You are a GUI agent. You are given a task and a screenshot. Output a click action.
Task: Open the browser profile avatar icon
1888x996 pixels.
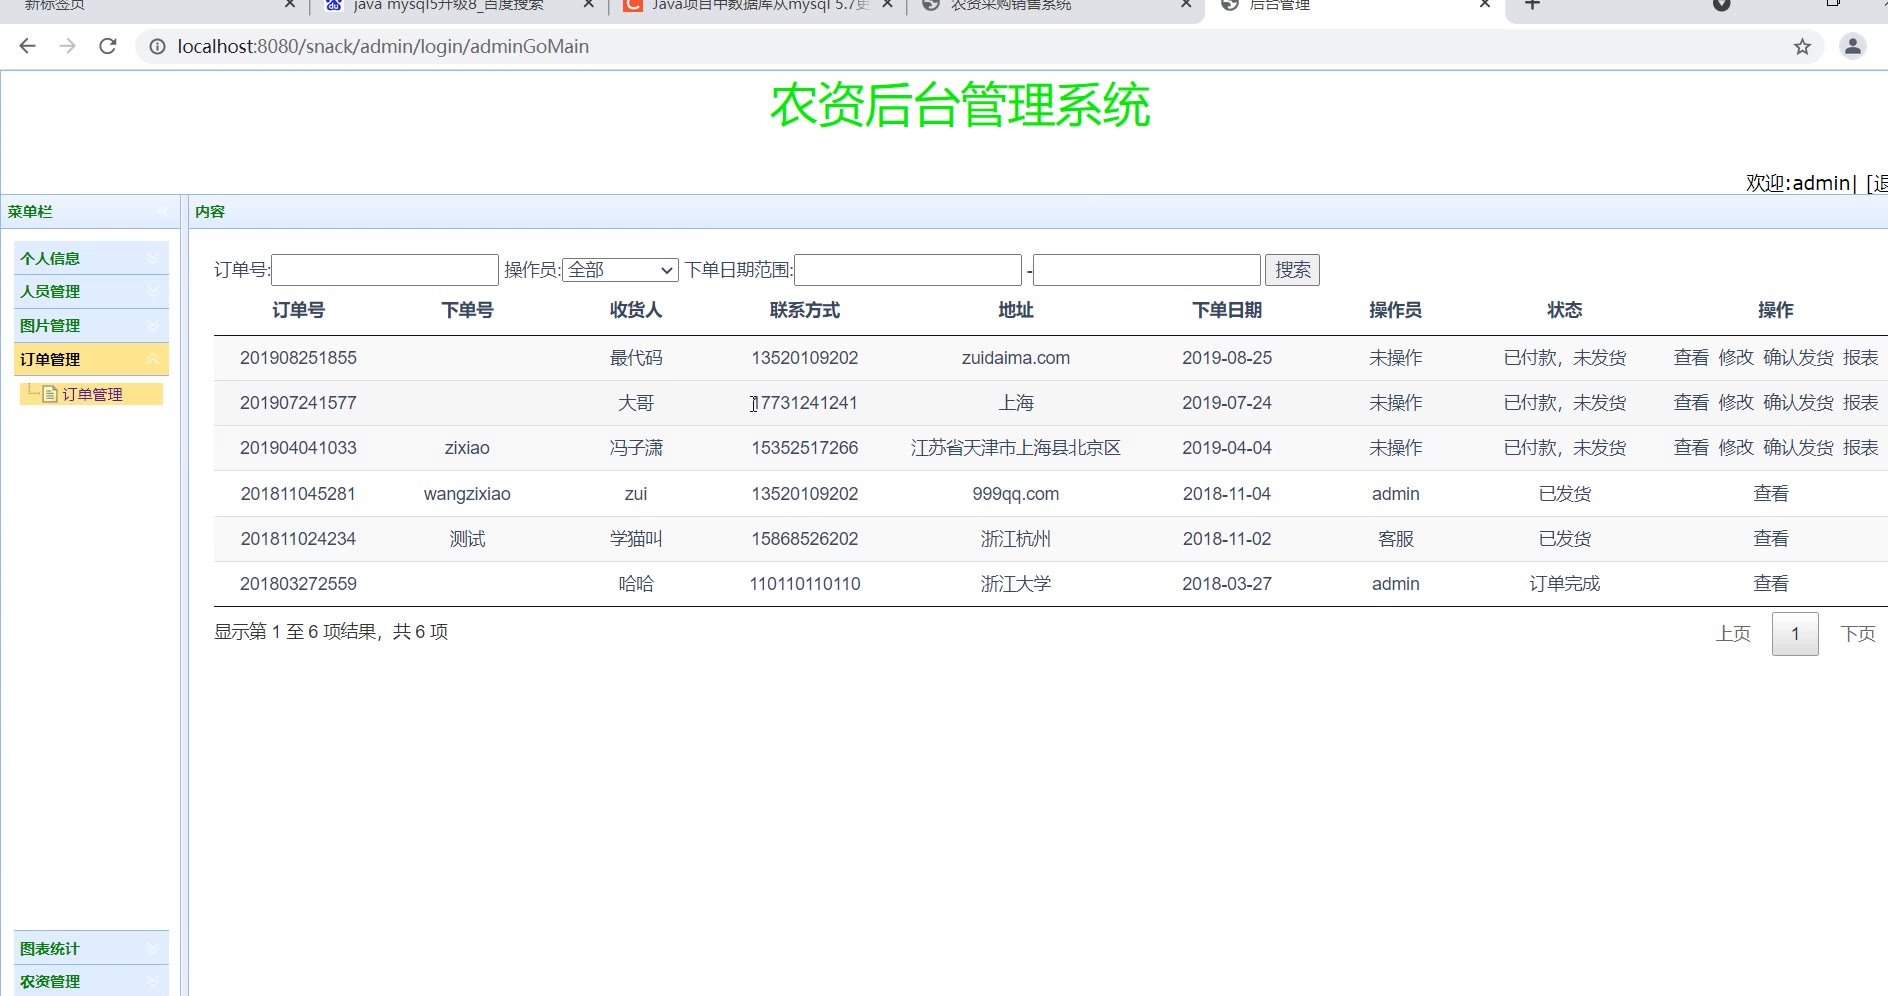pos(1852,46)
